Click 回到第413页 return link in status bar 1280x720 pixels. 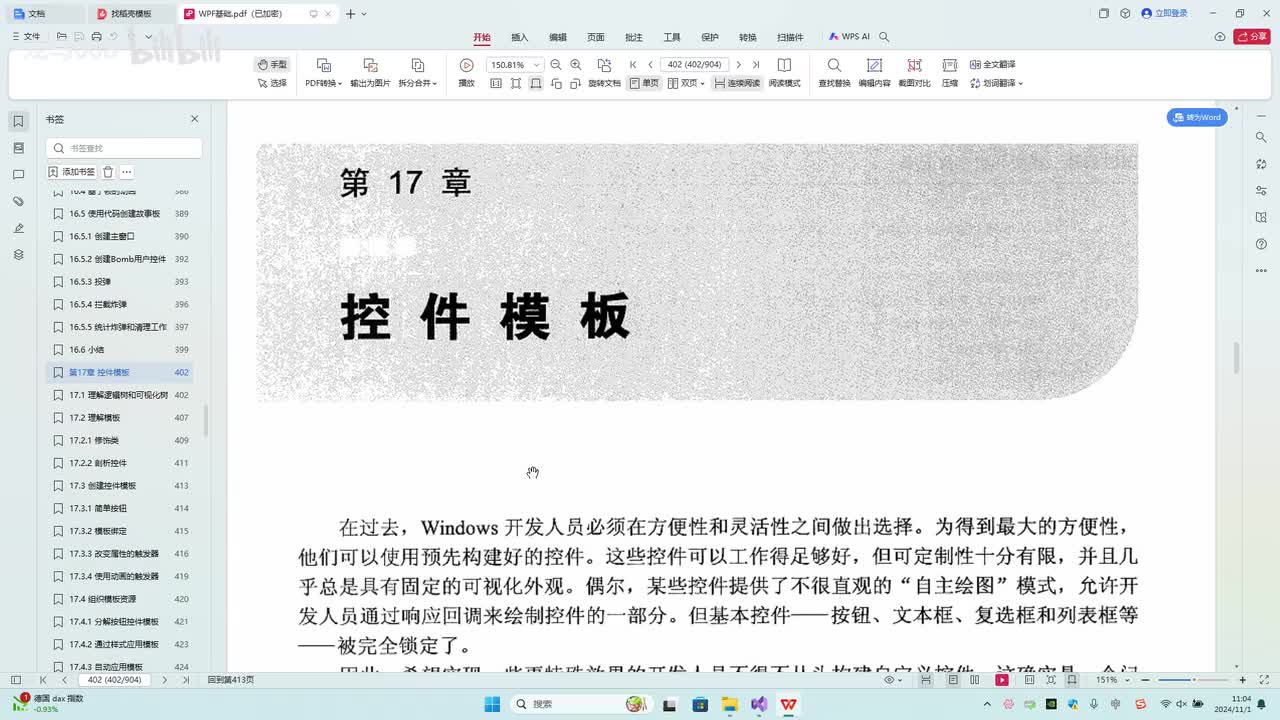231,680
